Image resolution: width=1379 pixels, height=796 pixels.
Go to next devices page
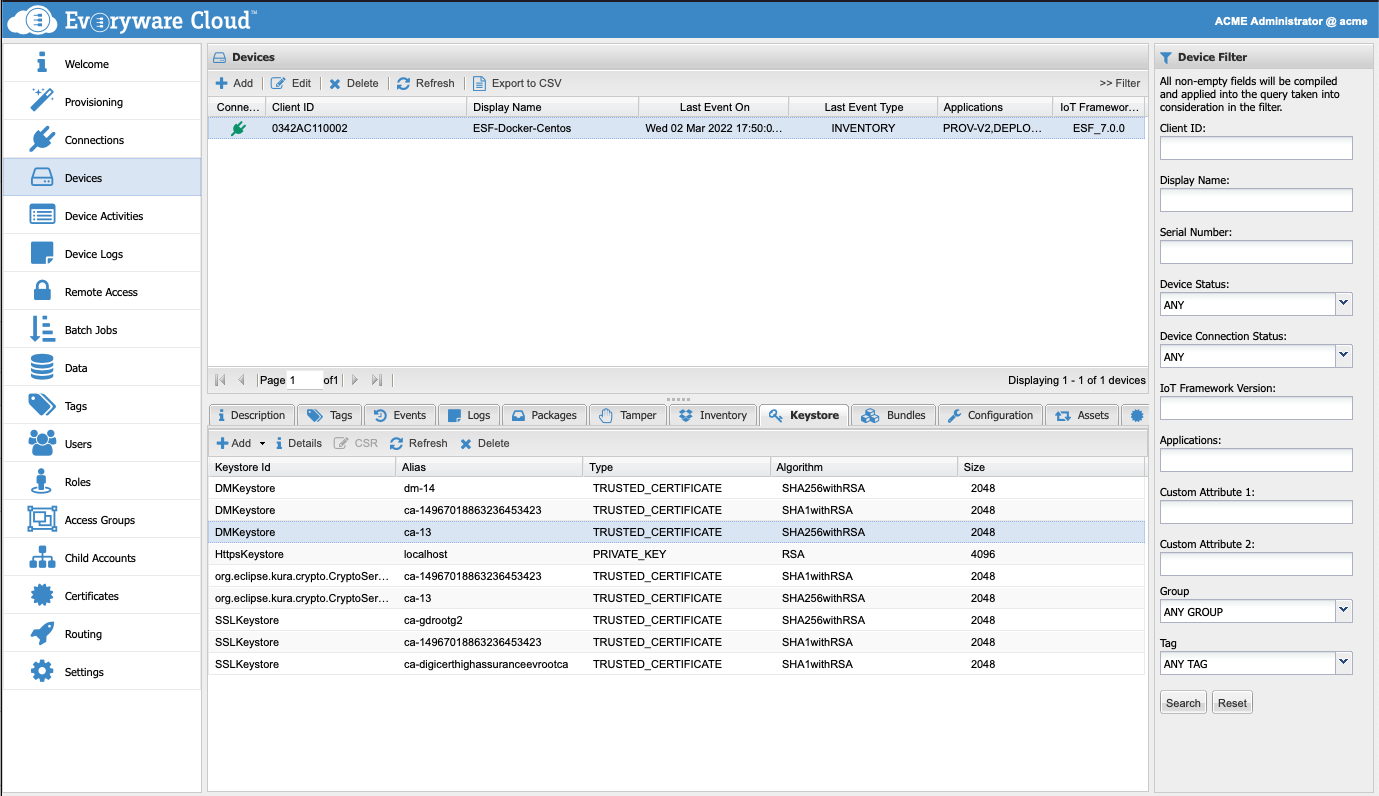pos(355,380)
